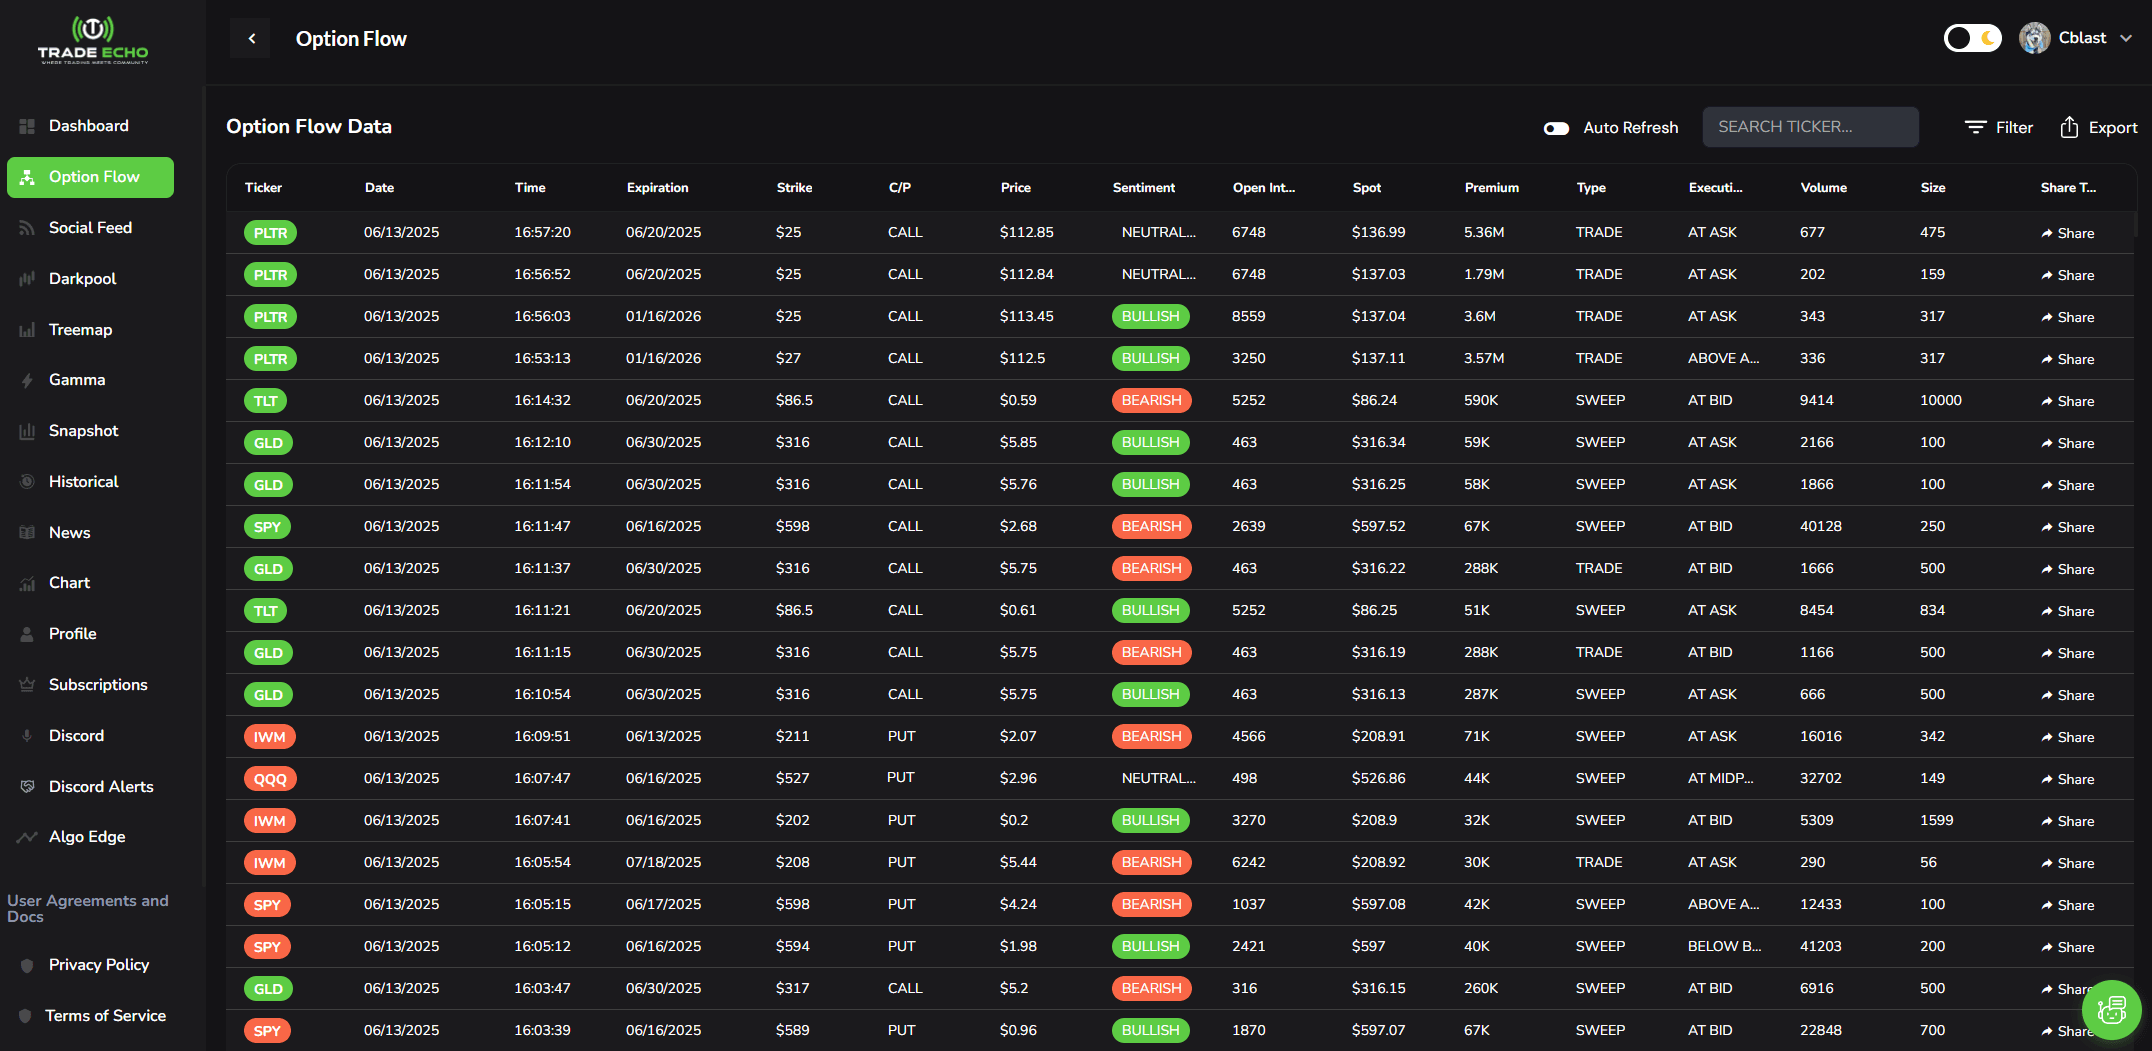
Task: Open the Treemap menu item
Action: pos(90,330)
